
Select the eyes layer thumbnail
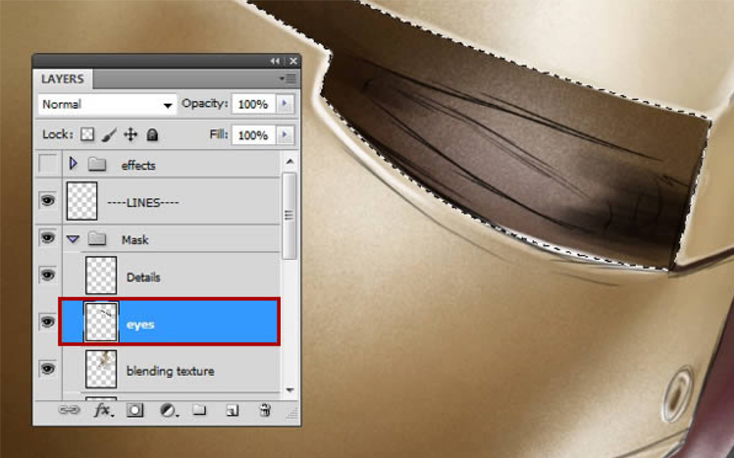pyautogui.click(x=101, y=322)
